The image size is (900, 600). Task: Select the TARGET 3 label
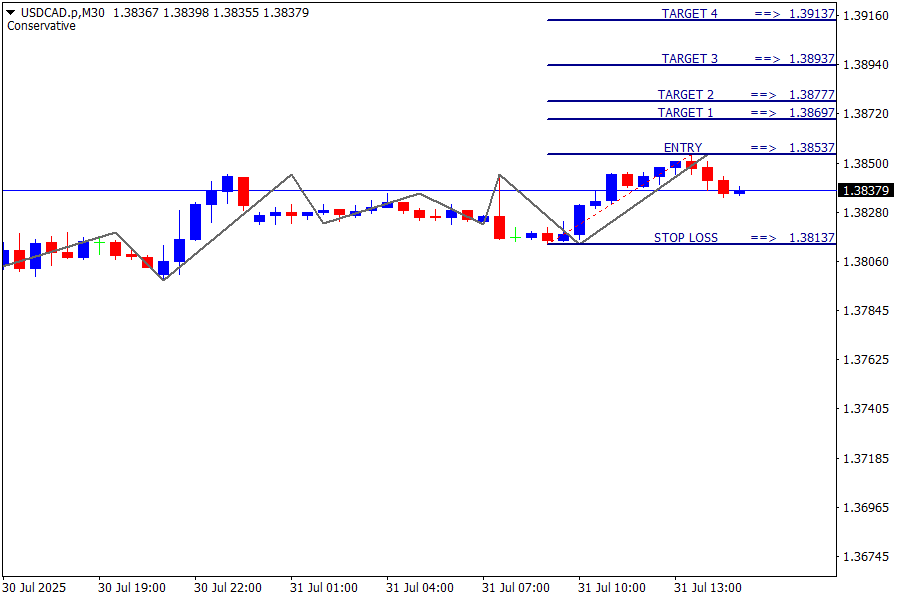[689, 59]
